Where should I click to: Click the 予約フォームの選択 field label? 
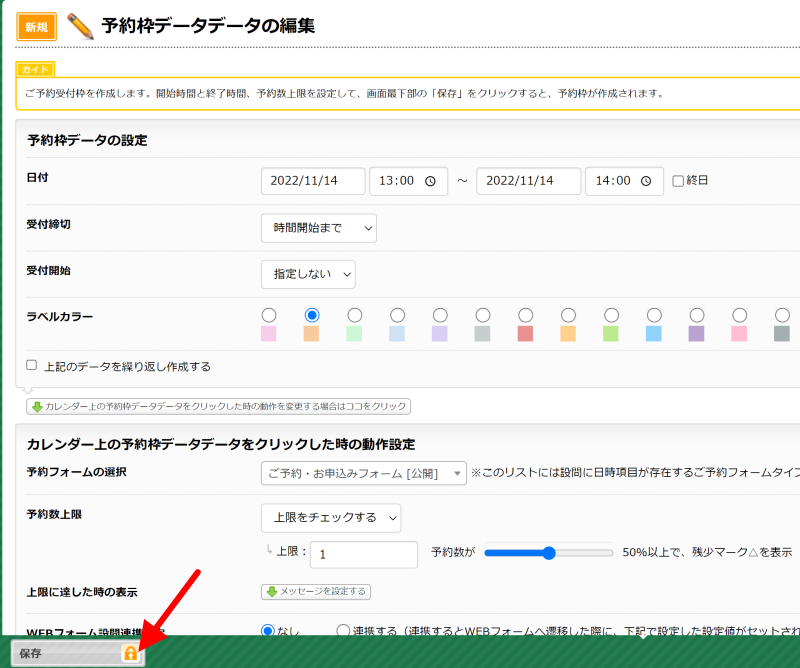tap(77, 472)
